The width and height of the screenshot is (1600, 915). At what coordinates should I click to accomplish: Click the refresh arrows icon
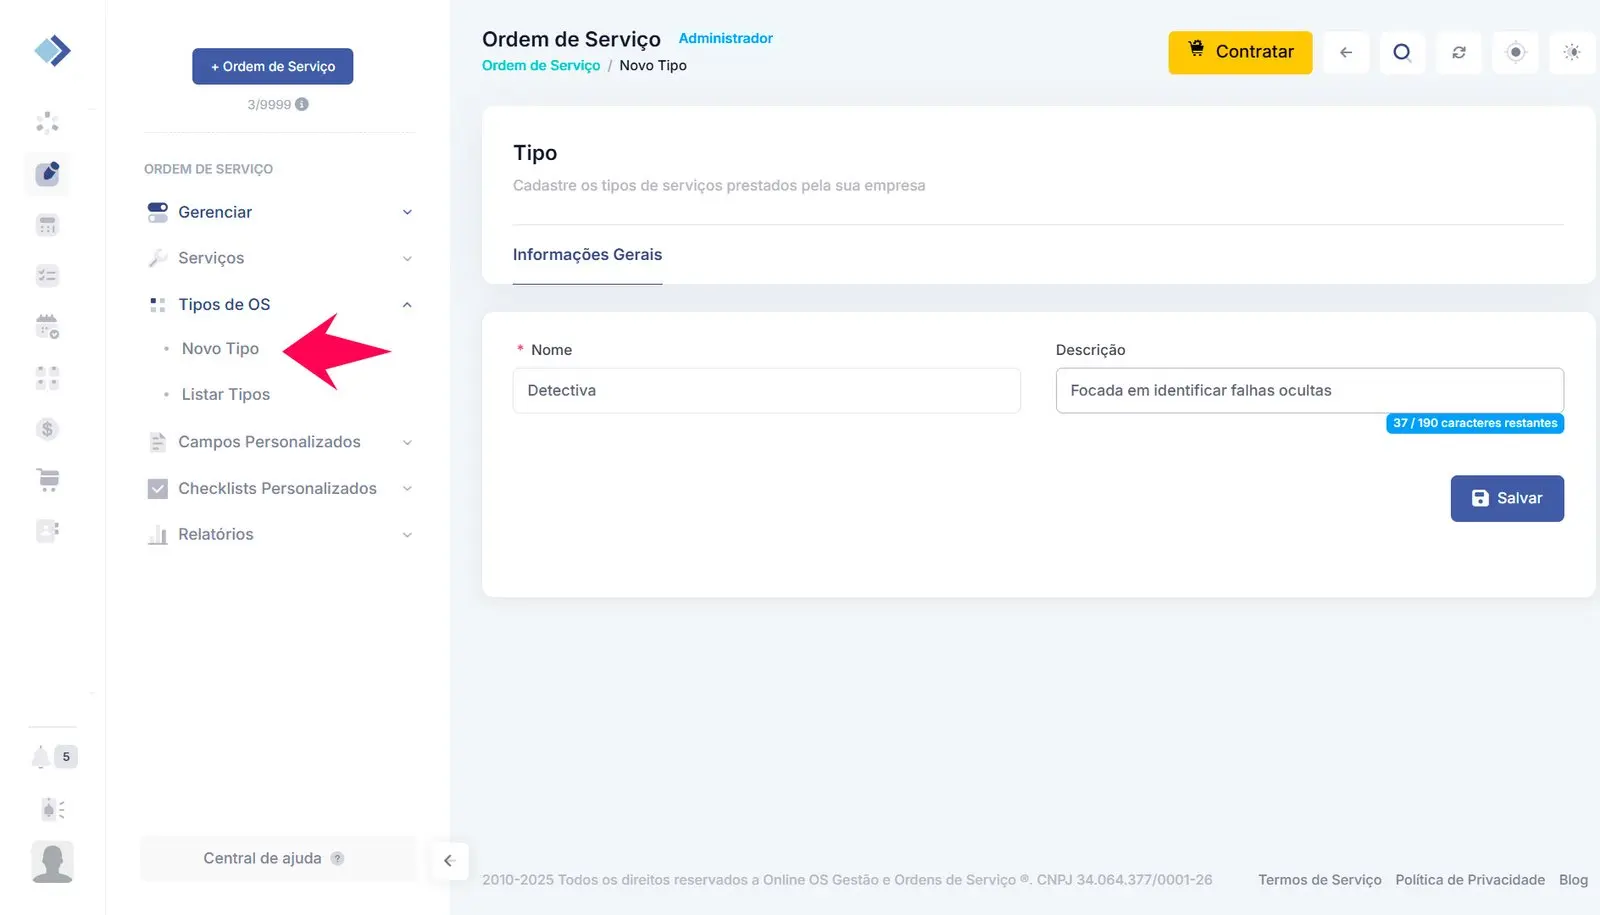1459,52
